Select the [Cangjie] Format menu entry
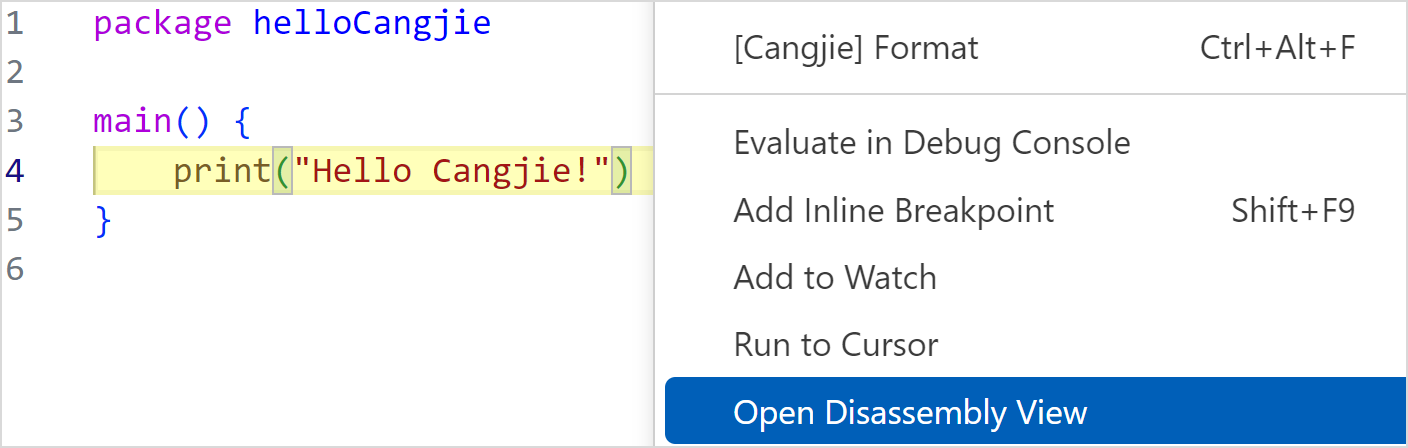Screen dimensions: 1408x448 click(856, 48)
